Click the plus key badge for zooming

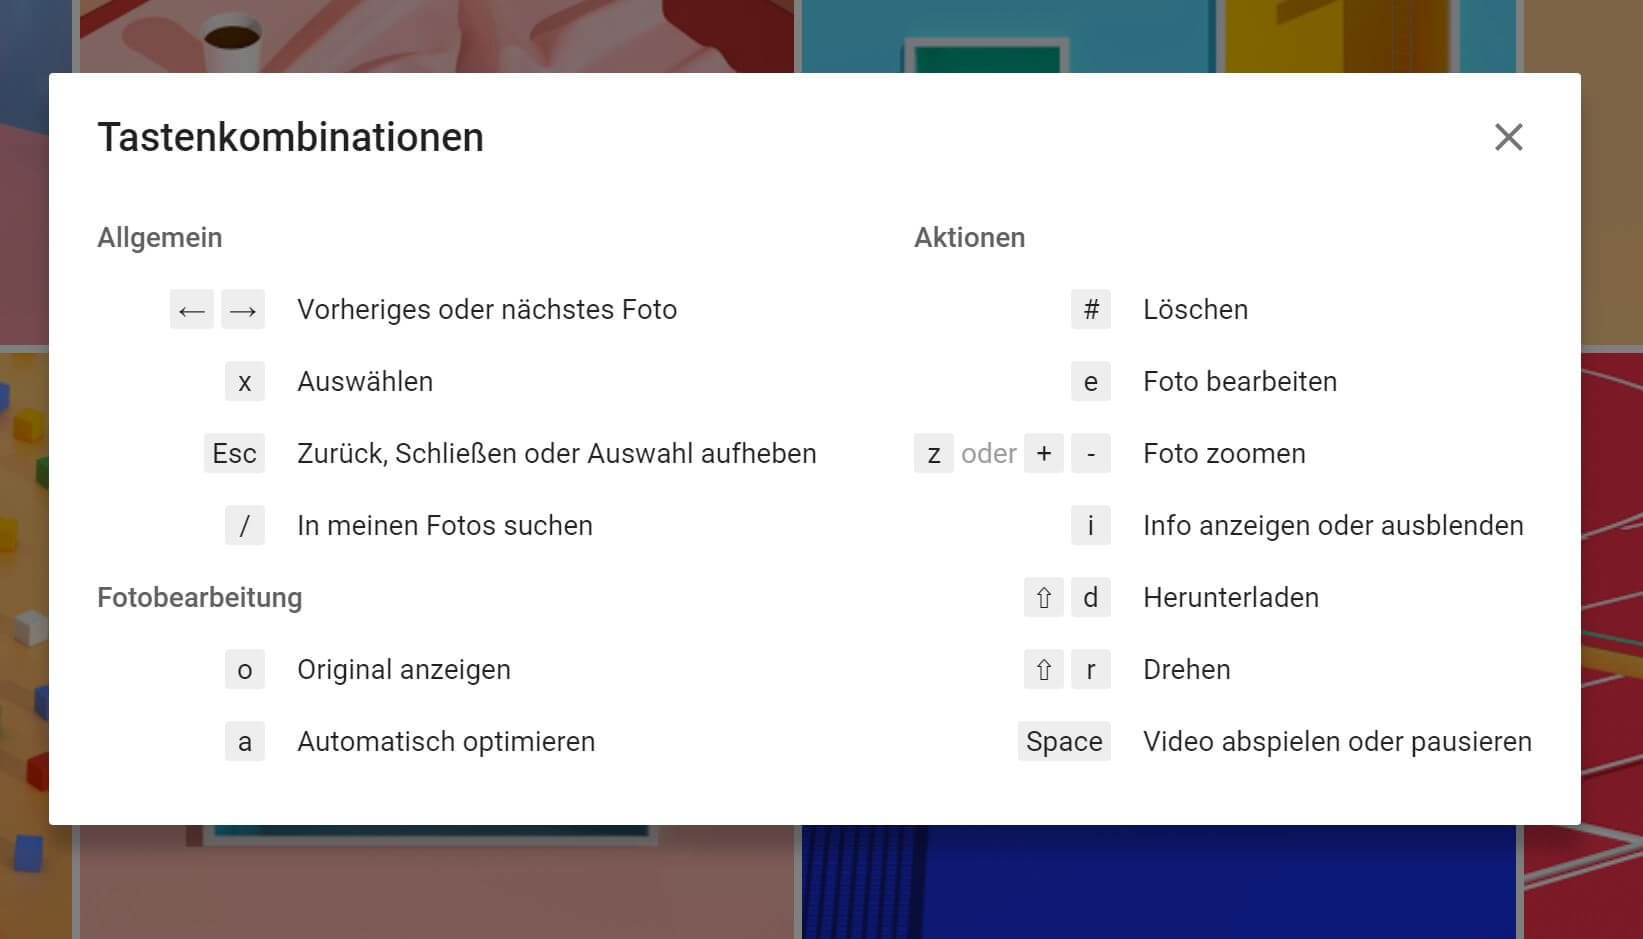click(x=1044, y=454)
